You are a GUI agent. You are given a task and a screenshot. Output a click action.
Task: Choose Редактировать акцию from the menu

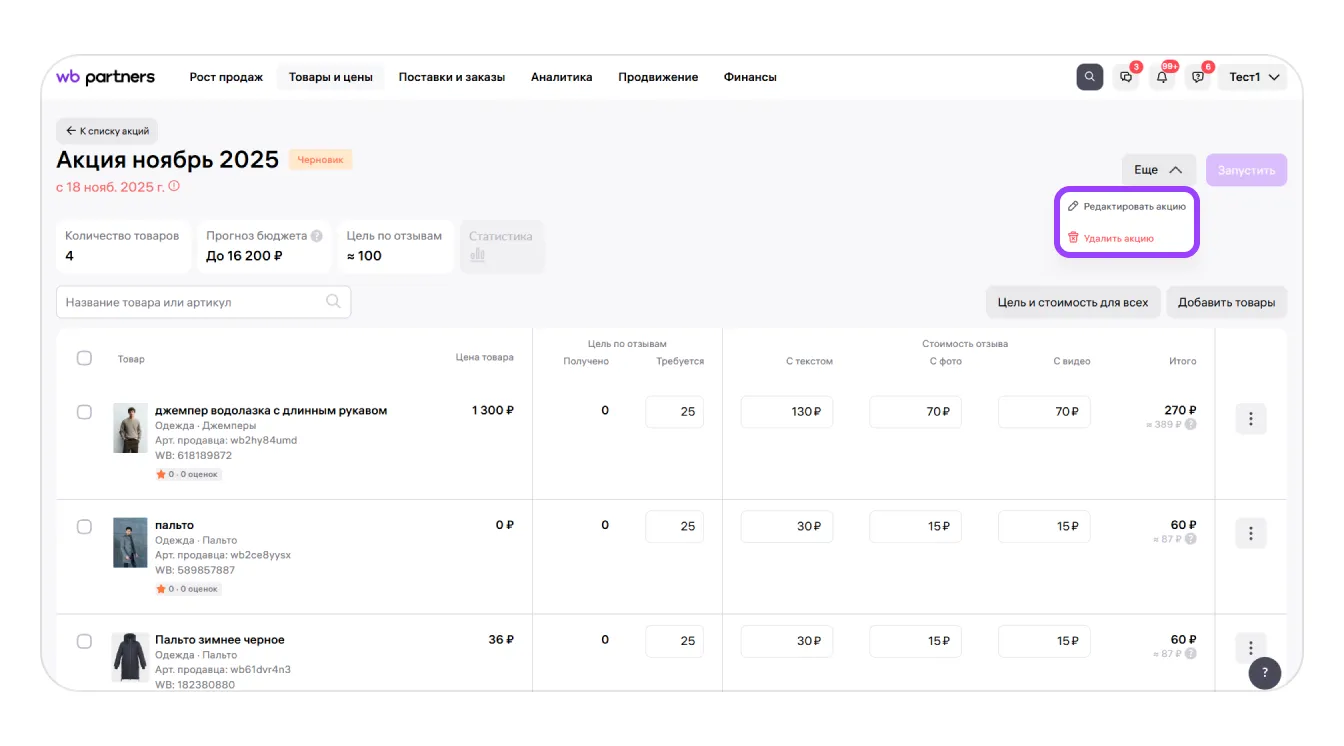1126,206
